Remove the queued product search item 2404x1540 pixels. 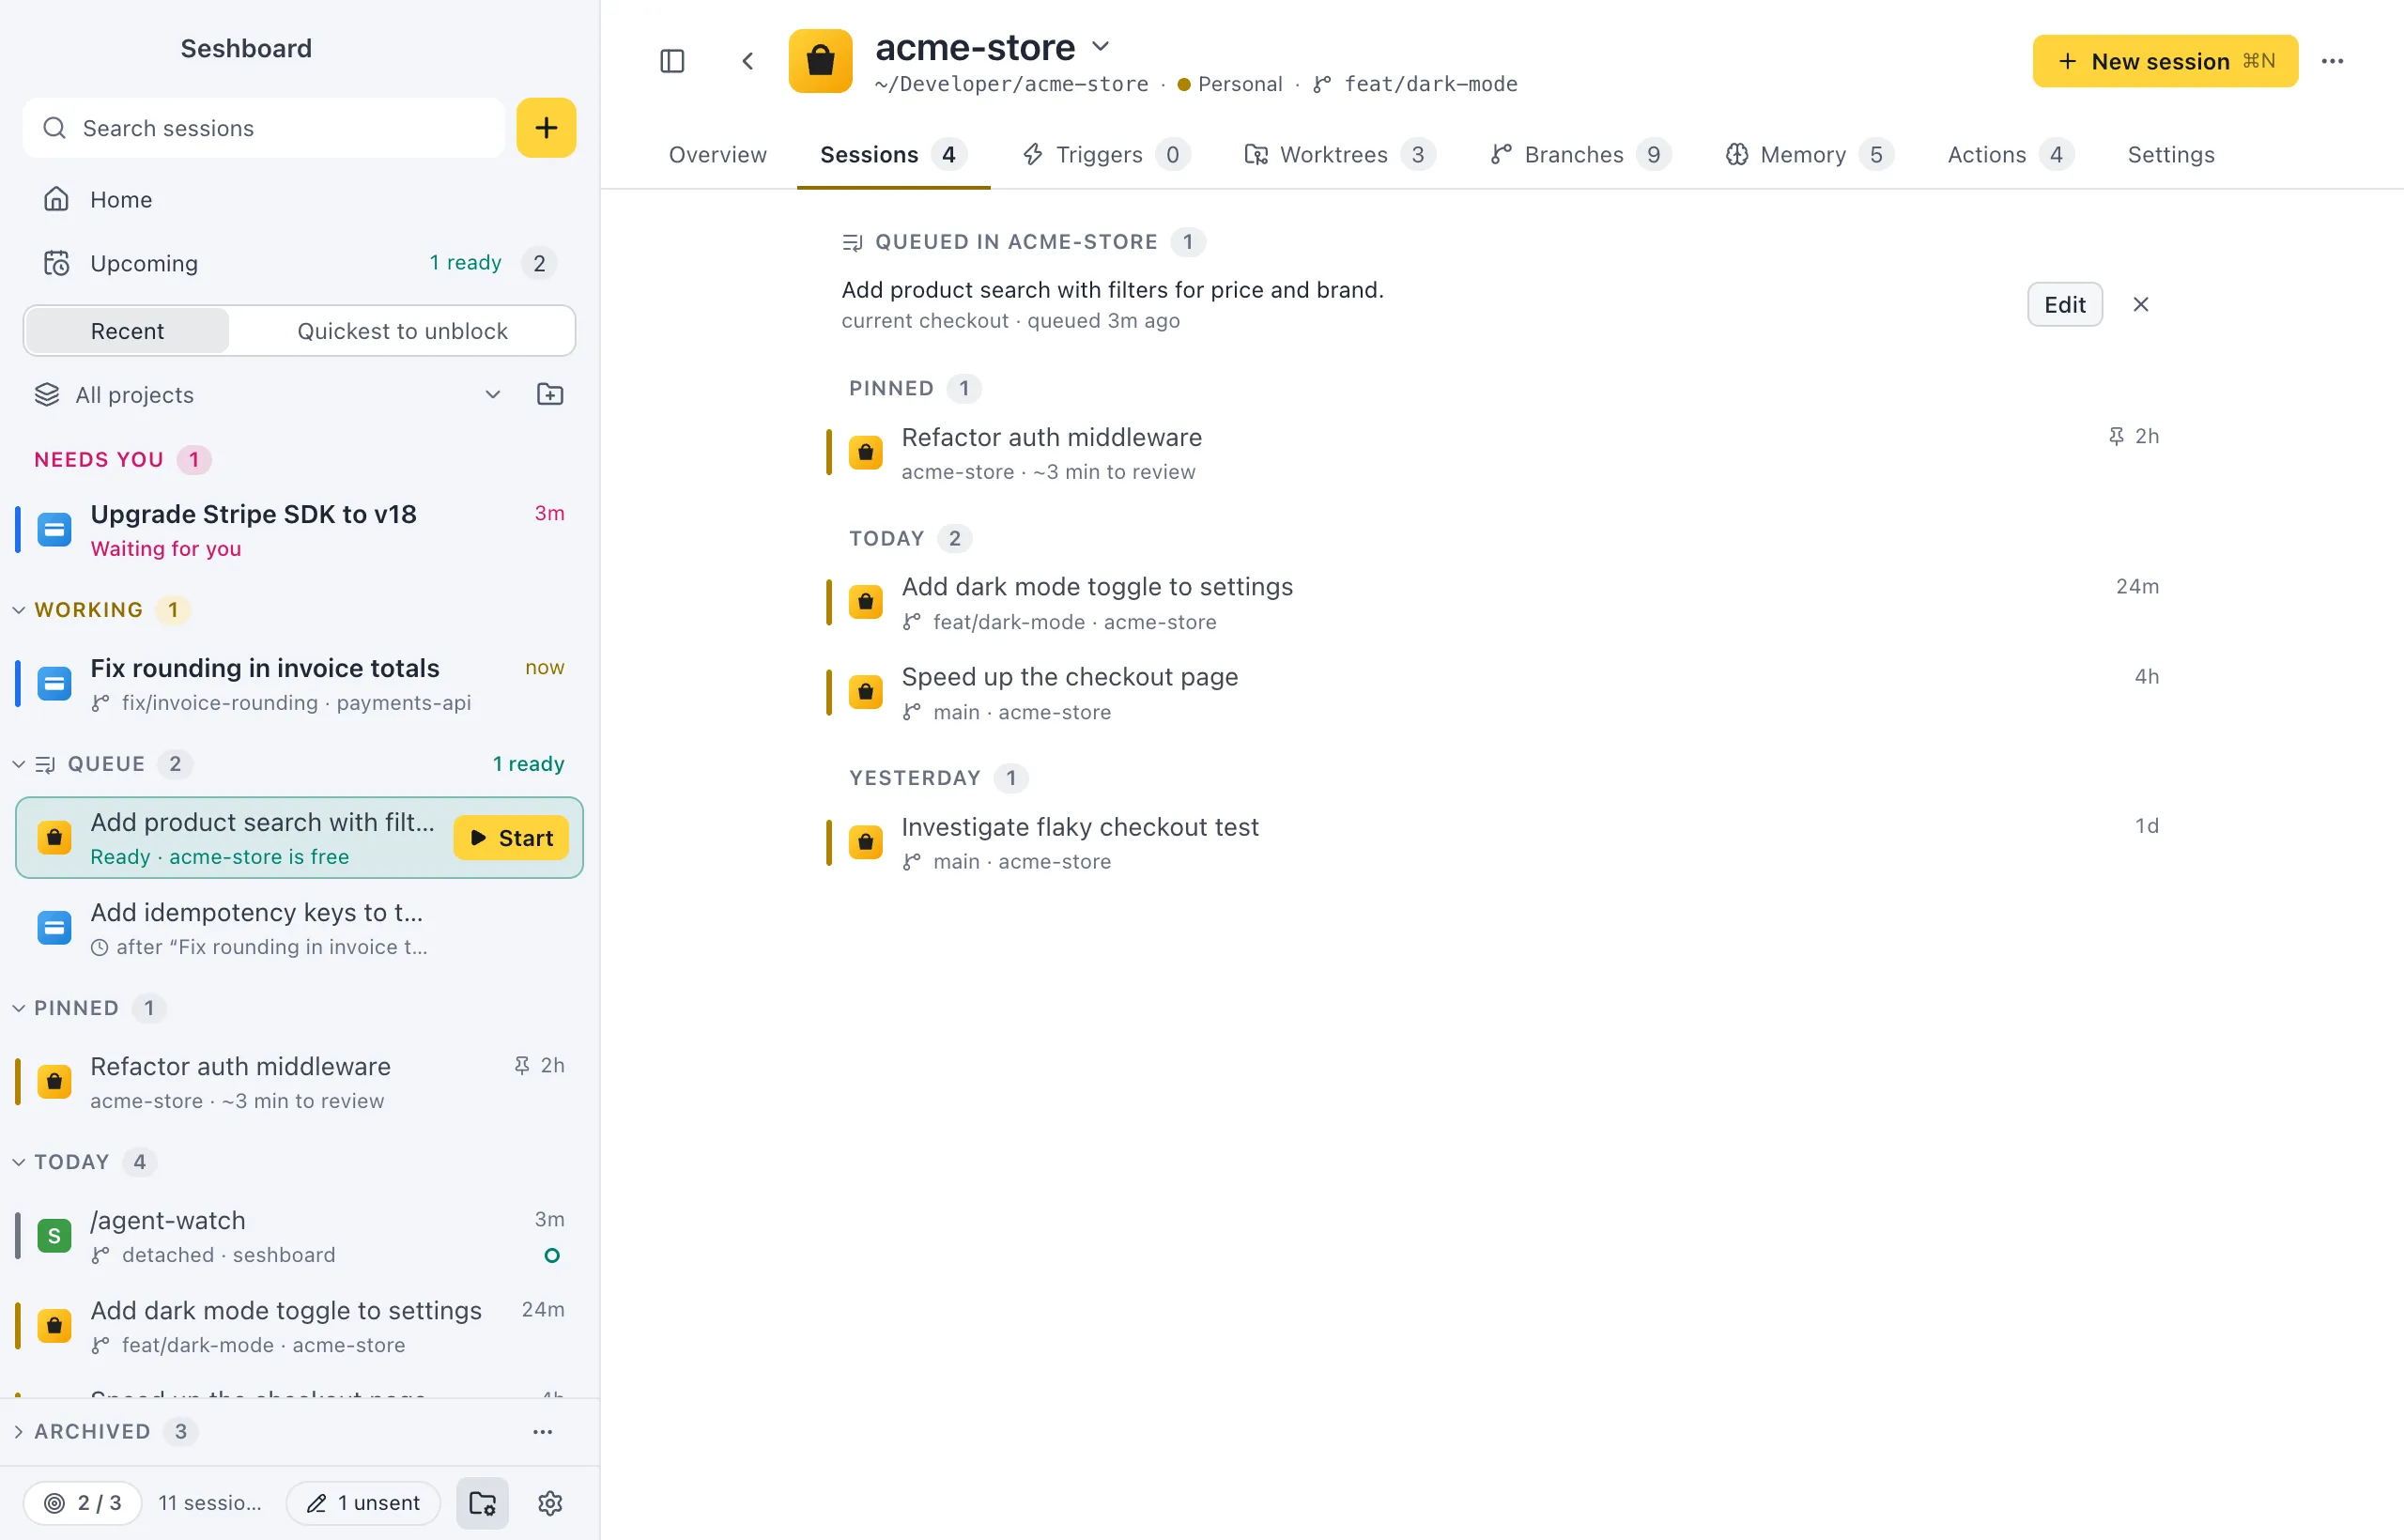(2140, 304)
